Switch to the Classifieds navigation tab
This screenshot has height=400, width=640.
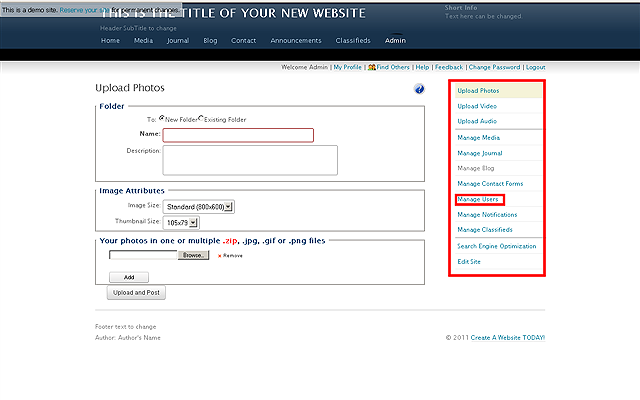click(353, 41)
